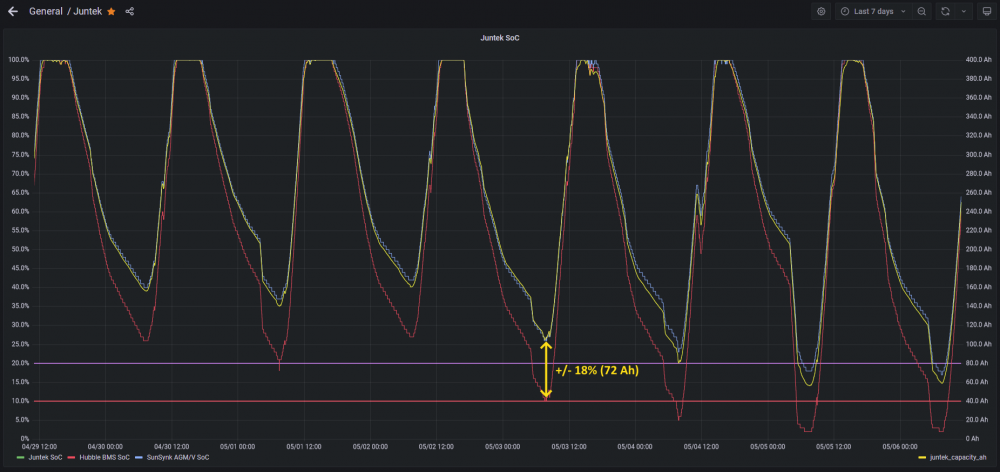Open the share dashboard icon

click(129, 11)
